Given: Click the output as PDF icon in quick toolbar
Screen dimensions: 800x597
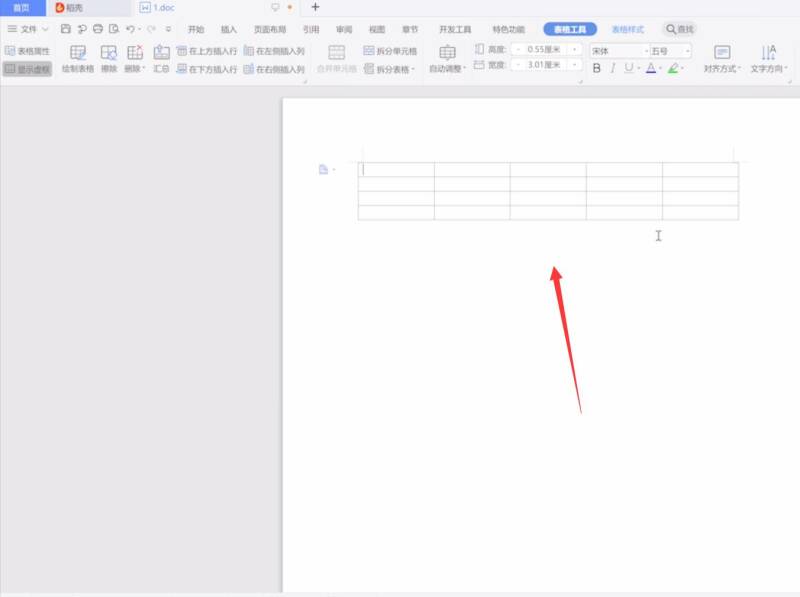Looking at the screenshot, I should [82, 29].
